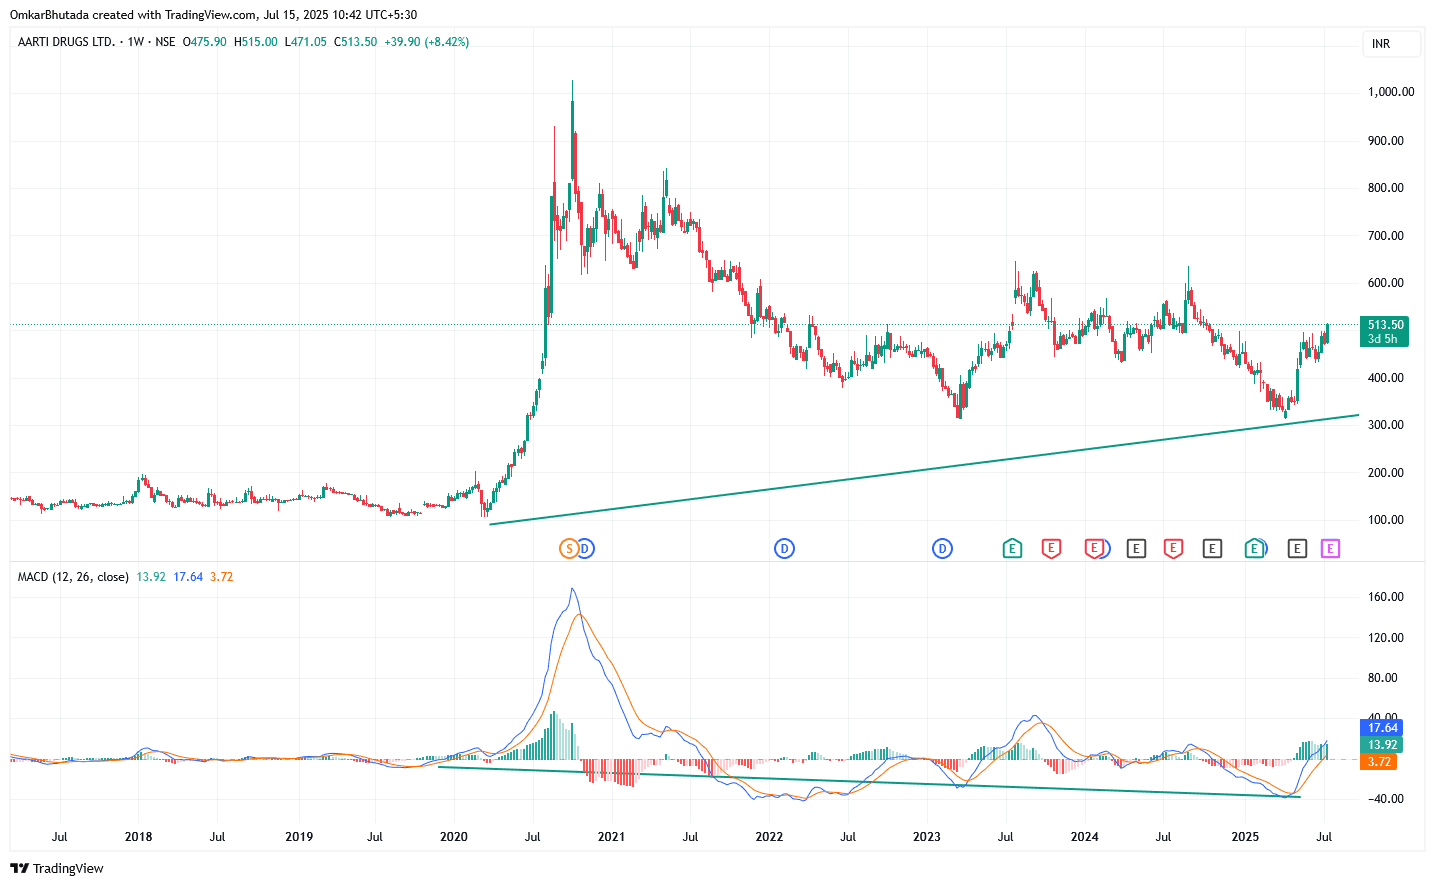
Task: Click the D dividend marker beside the split marker
Action: point(585,548)
